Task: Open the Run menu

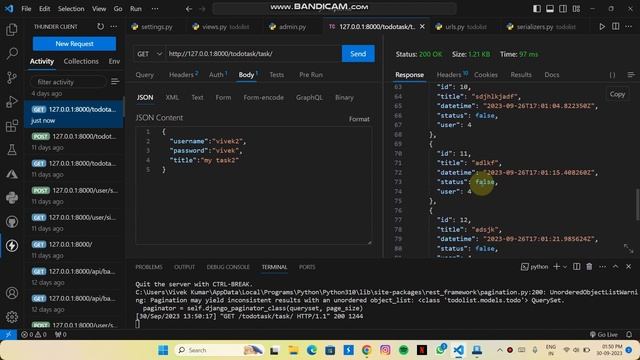Action: click(x=136, y=9)
